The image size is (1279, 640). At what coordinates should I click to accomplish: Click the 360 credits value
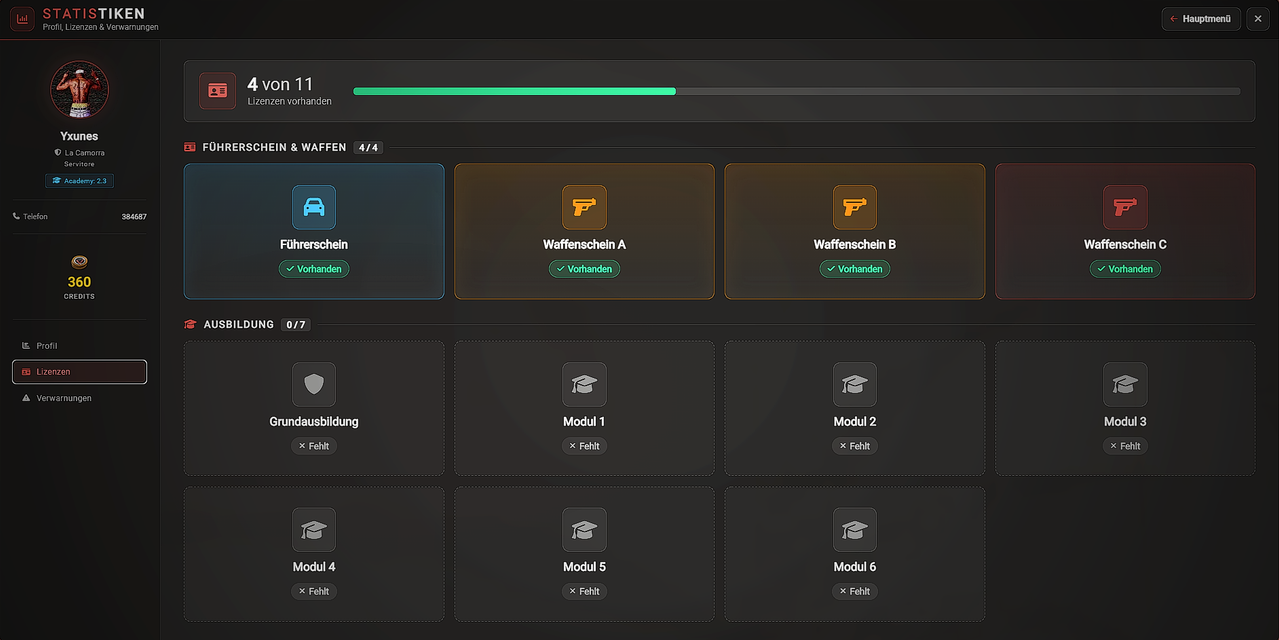click(79, 282)
